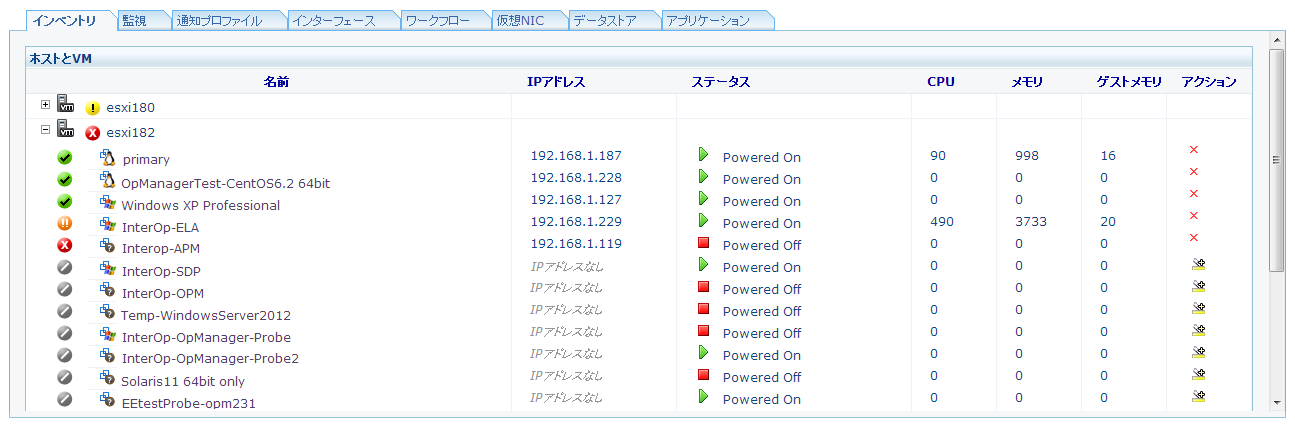
Task: Click delete action for Windows XP Professional
Action: tap(1193, 193)
